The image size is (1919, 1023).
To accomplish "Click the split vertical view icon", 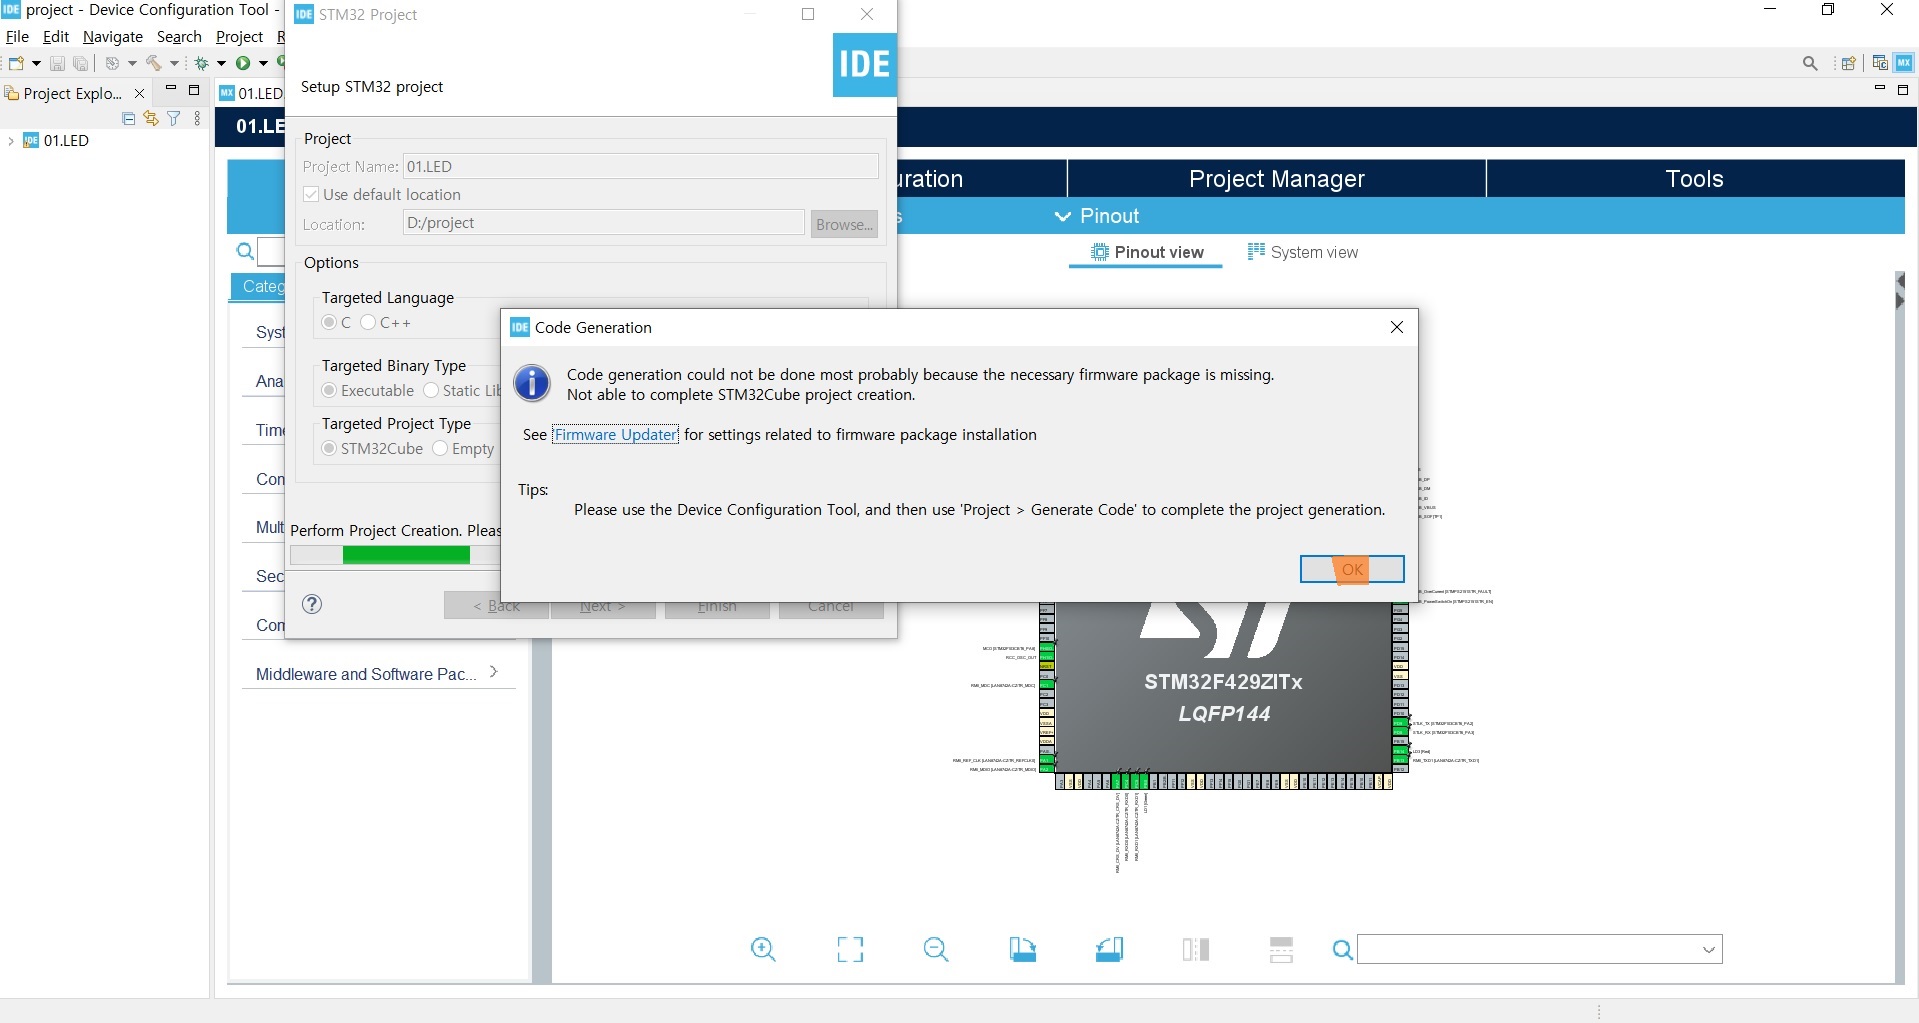I will point(1196,949).
